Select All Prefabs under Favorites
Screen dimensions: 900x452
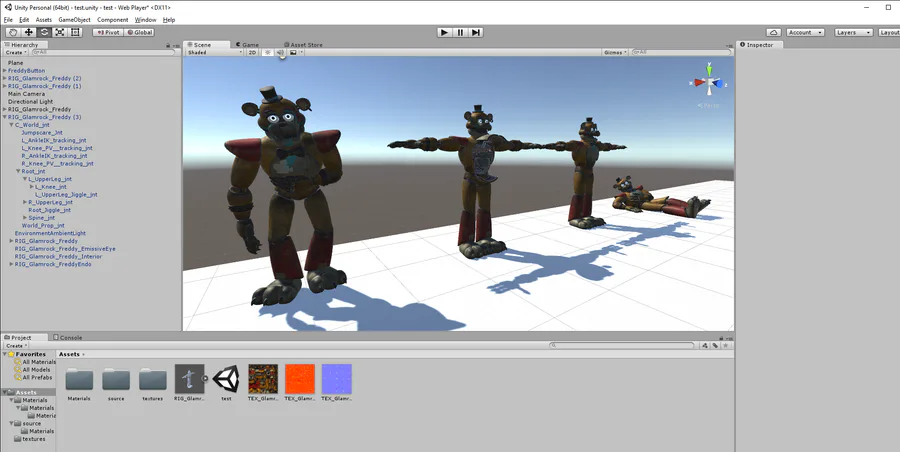[33, 377]
